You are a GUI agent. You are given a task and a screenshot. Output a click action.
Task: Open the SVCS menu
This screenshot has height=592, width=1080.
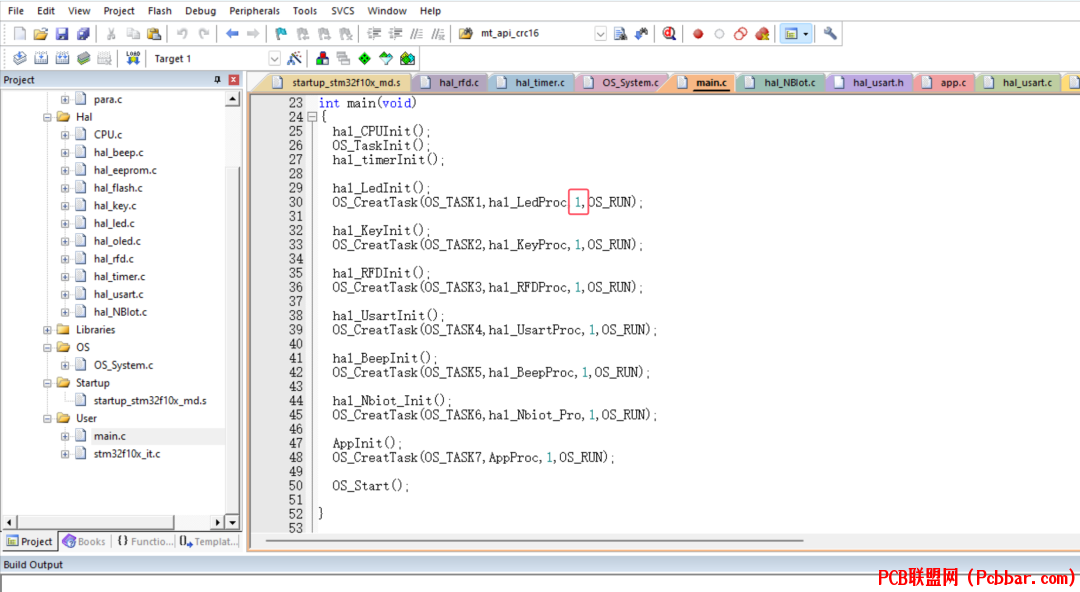pyautogui.click(x=342, y=11)
